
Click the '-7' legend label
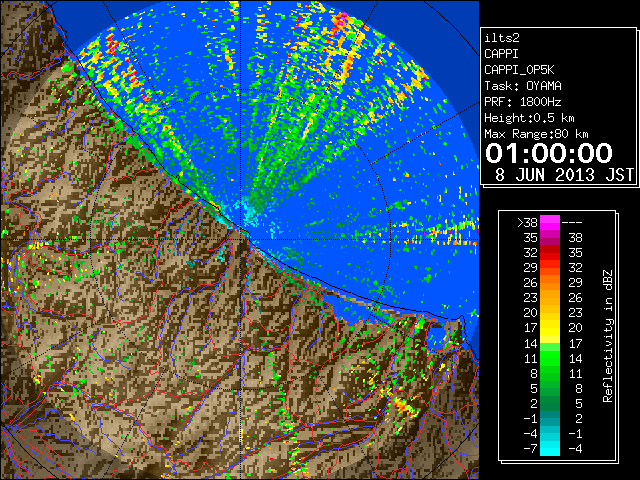[530, 449]
